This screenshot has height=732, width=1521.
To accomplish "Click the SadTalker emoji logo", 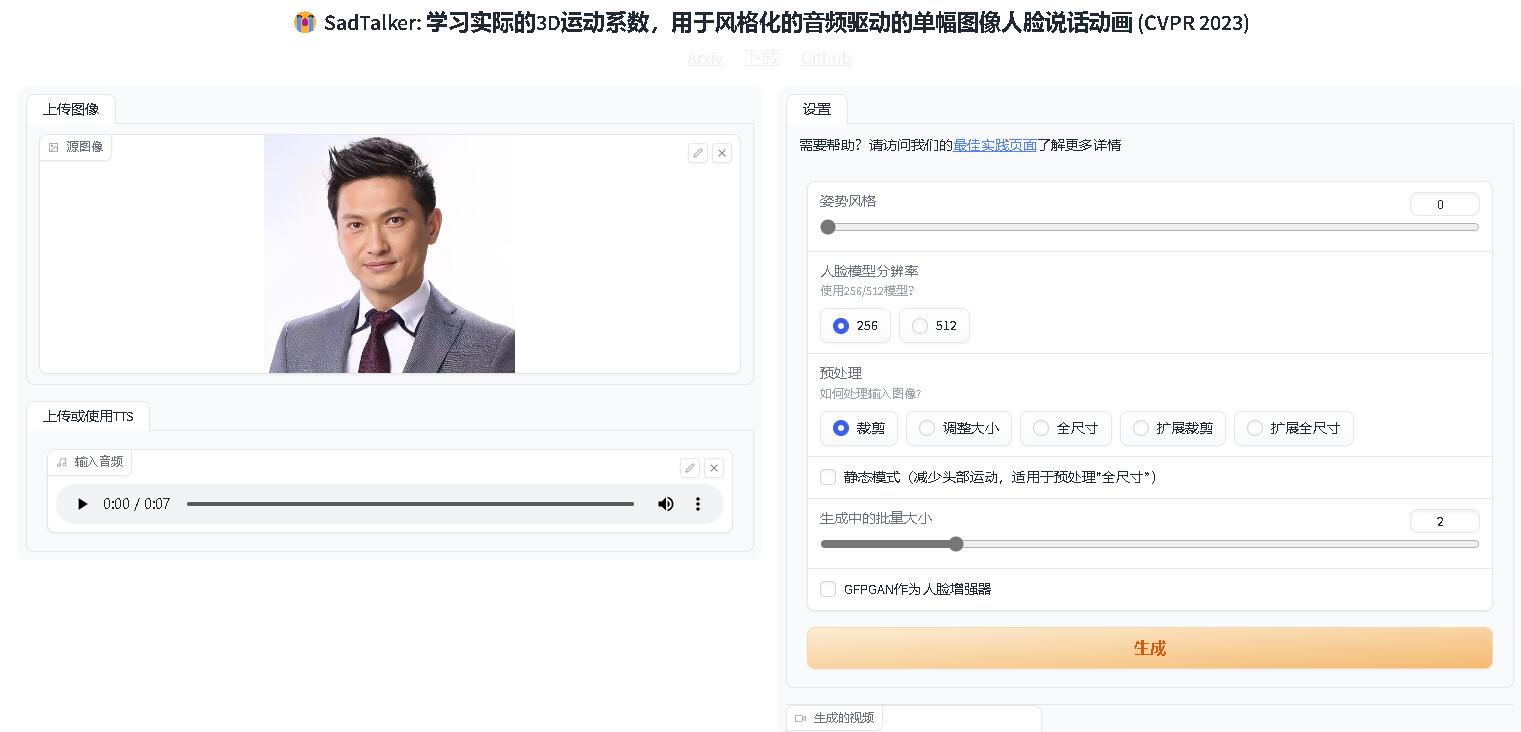I will (x=305, y=22).
